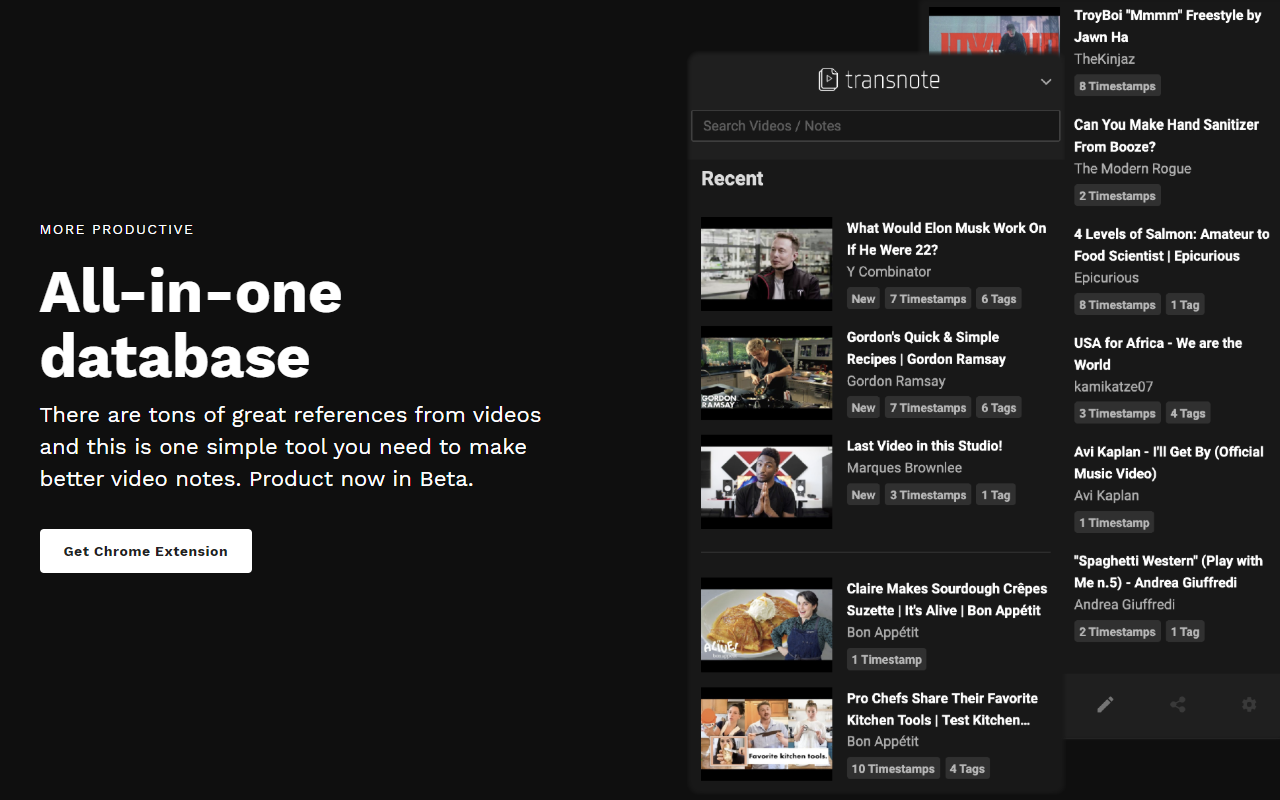
Task: Click 6 Tags on Elon Musk video
Action: (x=998, y=299)
